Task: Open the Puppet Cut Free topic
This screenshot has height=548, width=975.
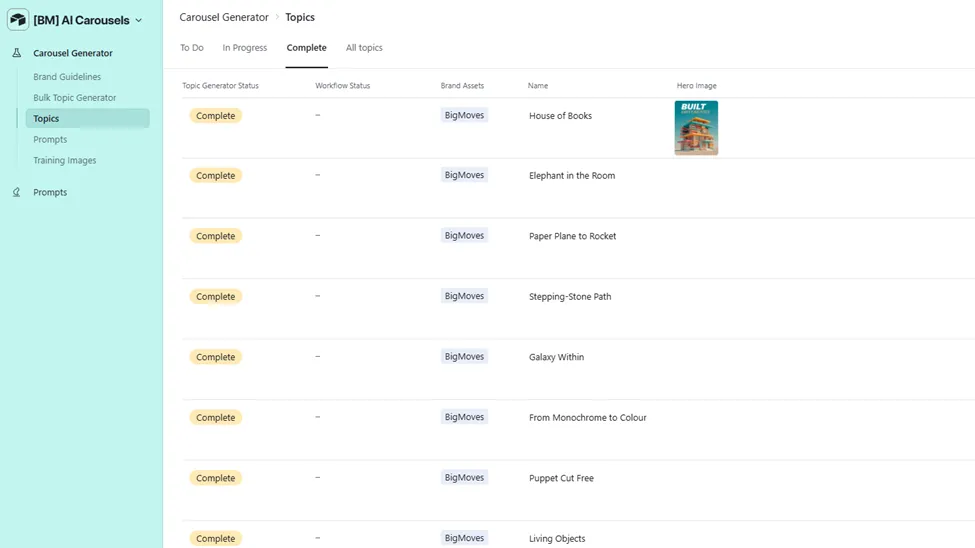Action: (561, 478)
